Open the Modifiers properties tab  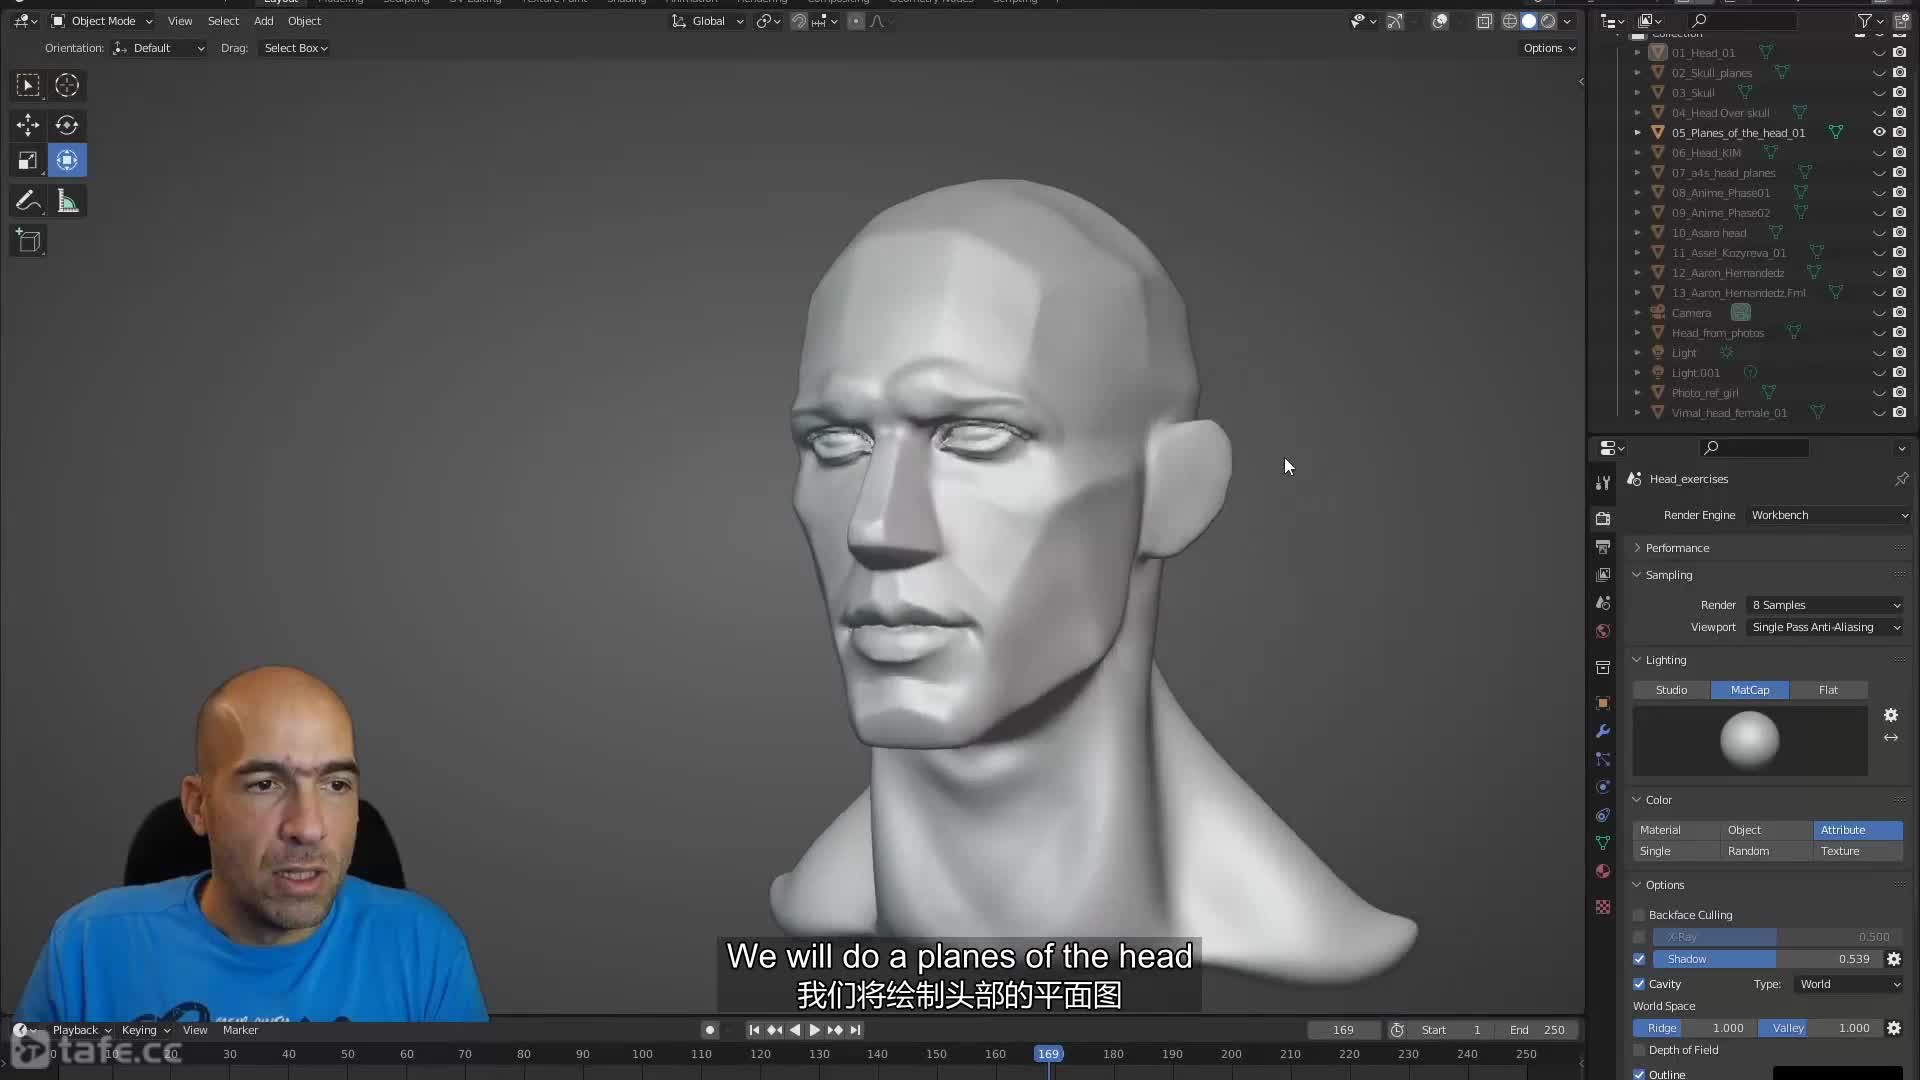1603,731
